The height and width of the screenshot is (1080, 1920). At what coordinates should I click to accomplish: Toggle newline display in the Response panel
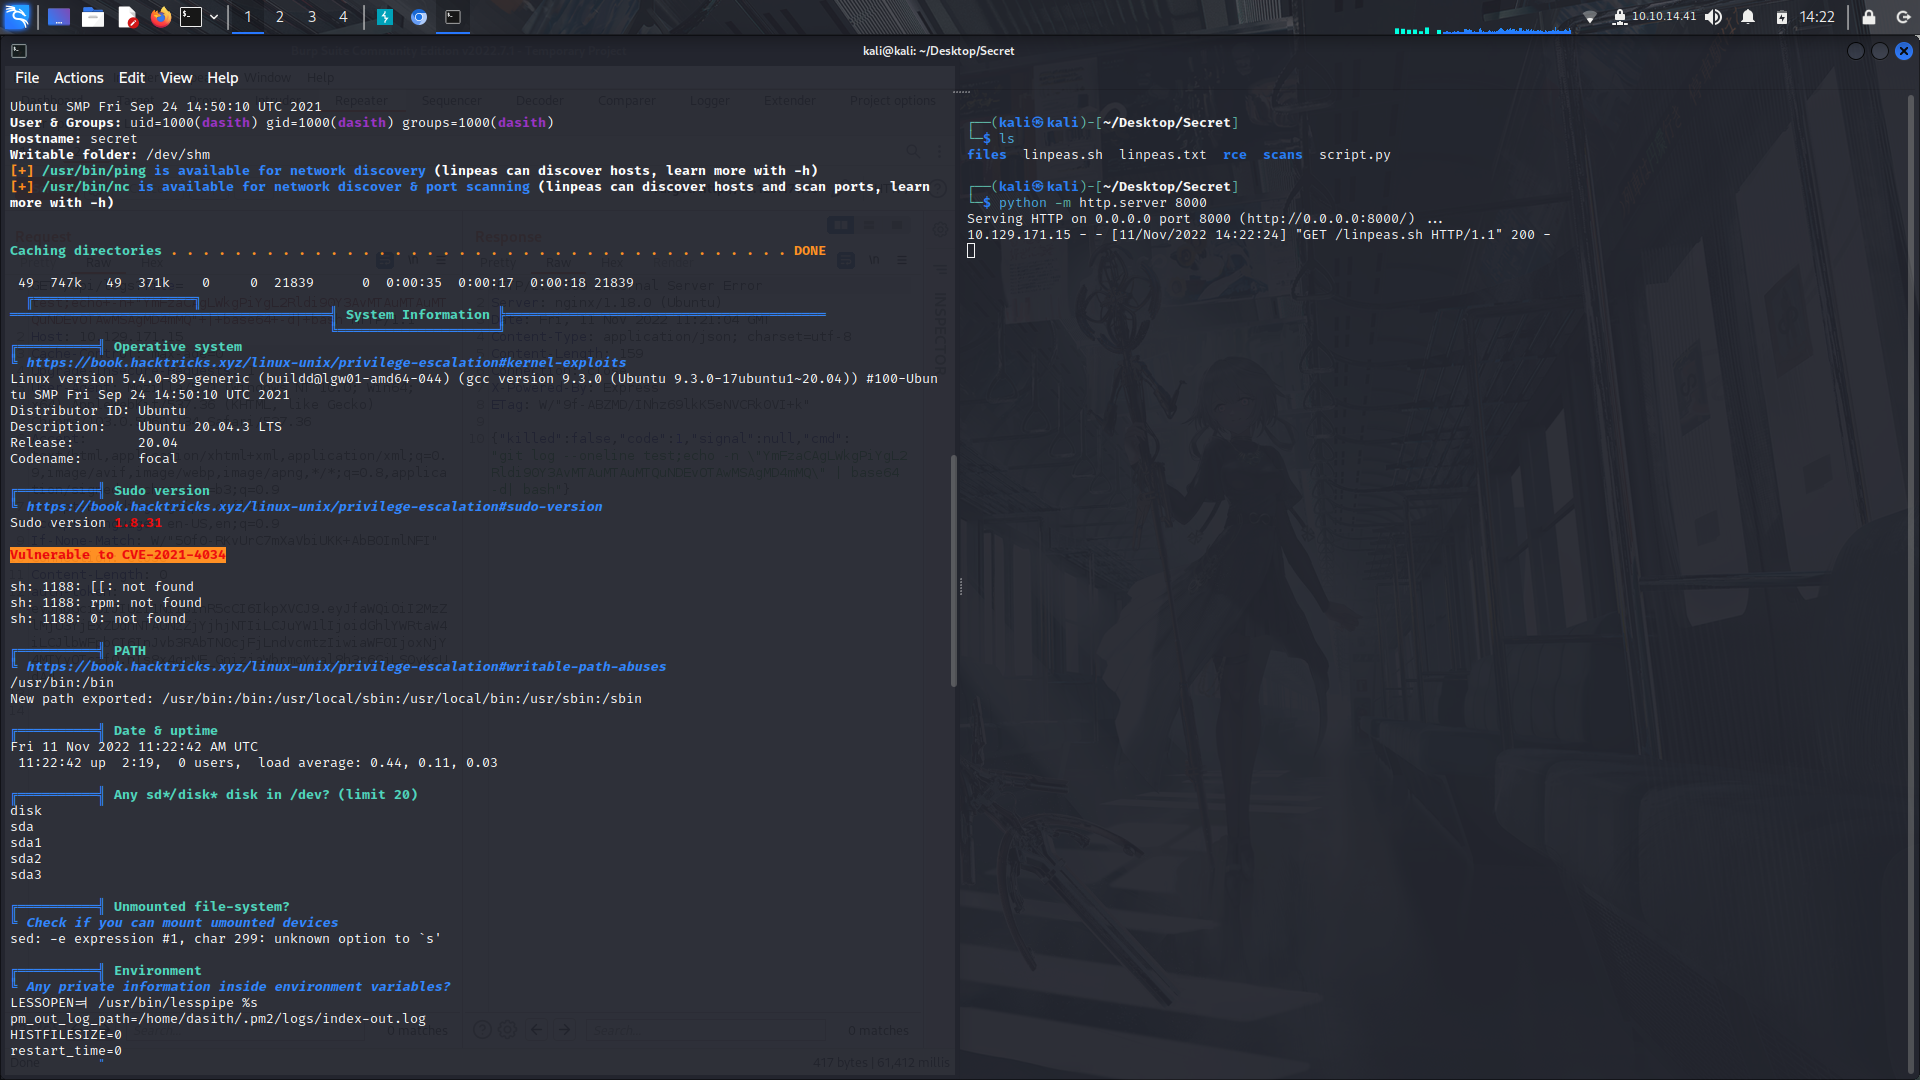[x=874, y=260]
